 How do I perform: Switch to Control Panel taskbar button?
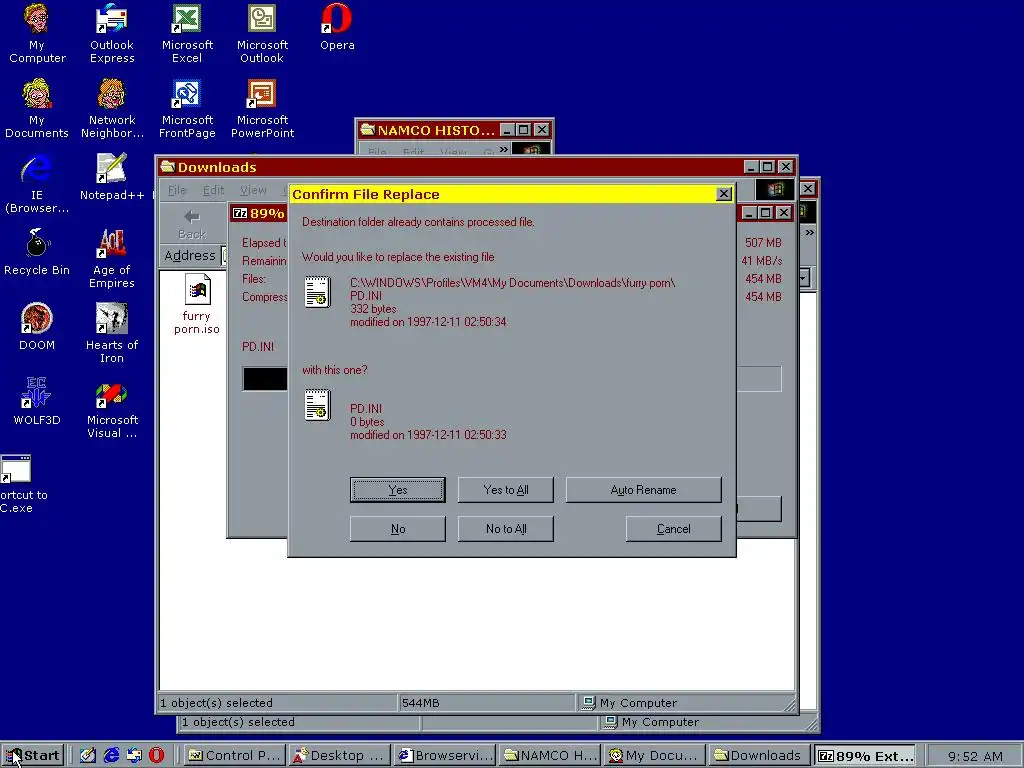coord(234,756)
